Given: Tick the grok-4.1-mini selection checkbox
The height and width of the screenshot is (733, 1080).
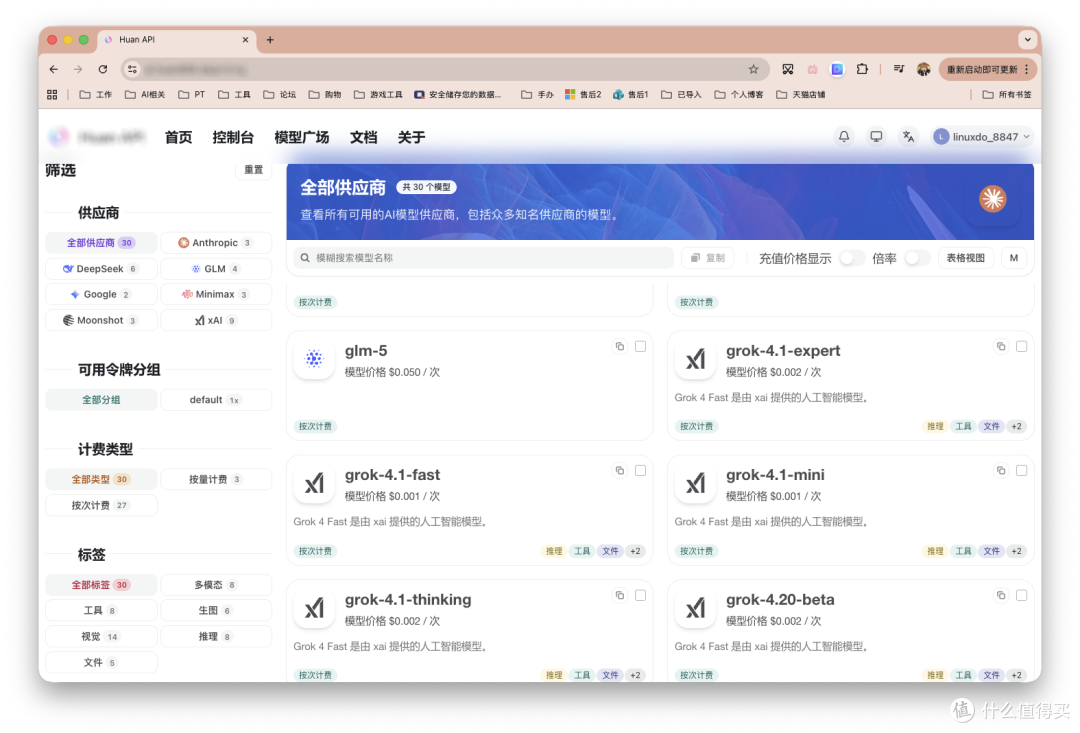Looking at the screenshot, I should 1021,471.
